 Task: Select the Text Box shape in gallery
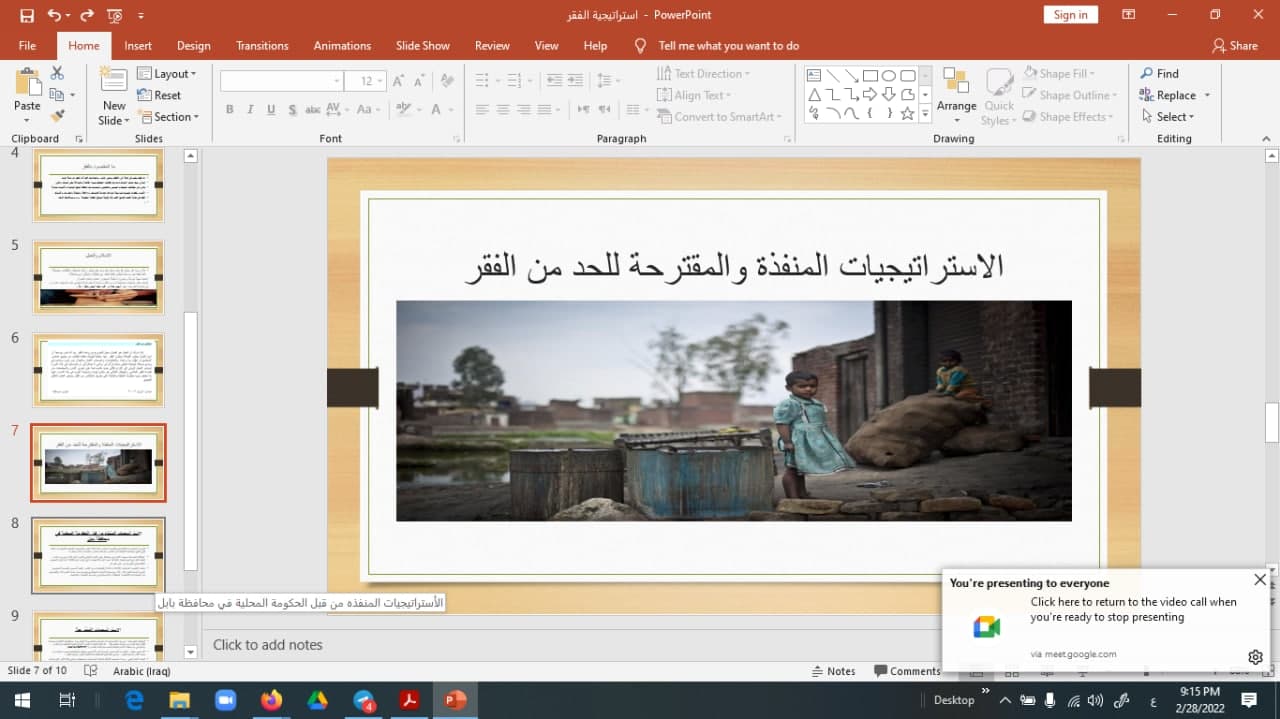coord(814,75)
